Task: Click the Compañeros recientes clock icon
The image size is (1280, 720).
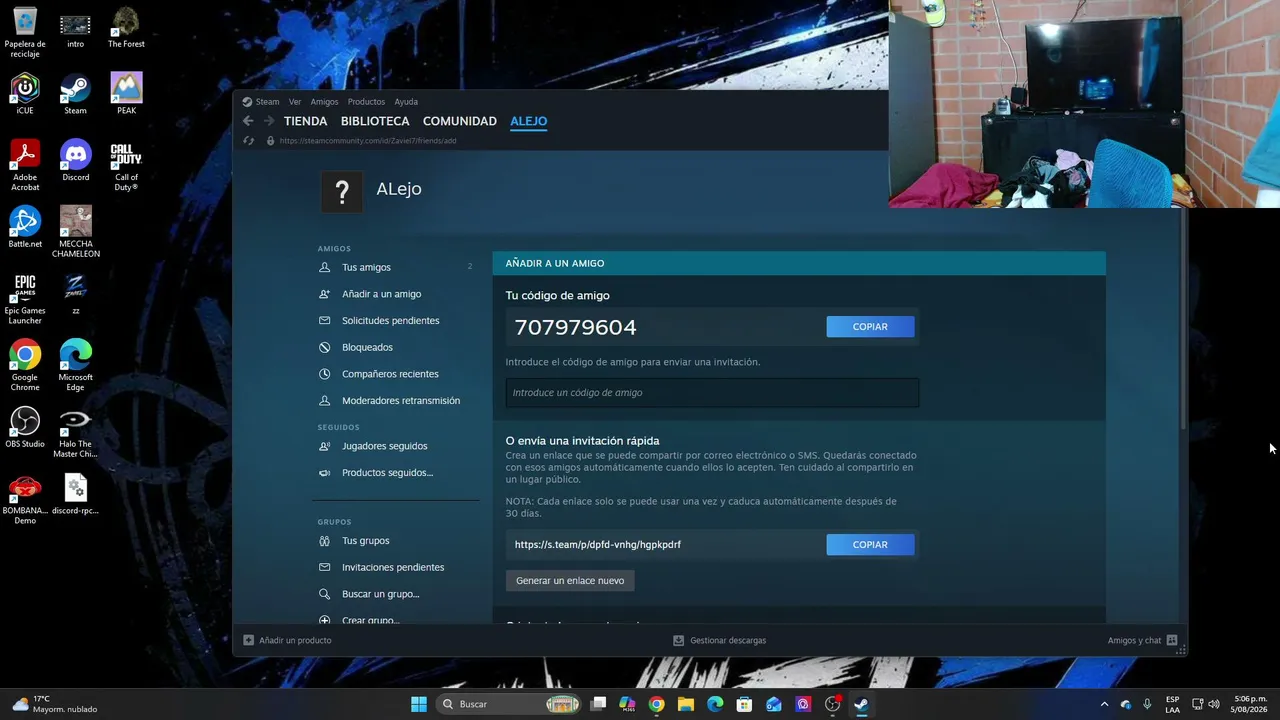Action: (324, 374)
